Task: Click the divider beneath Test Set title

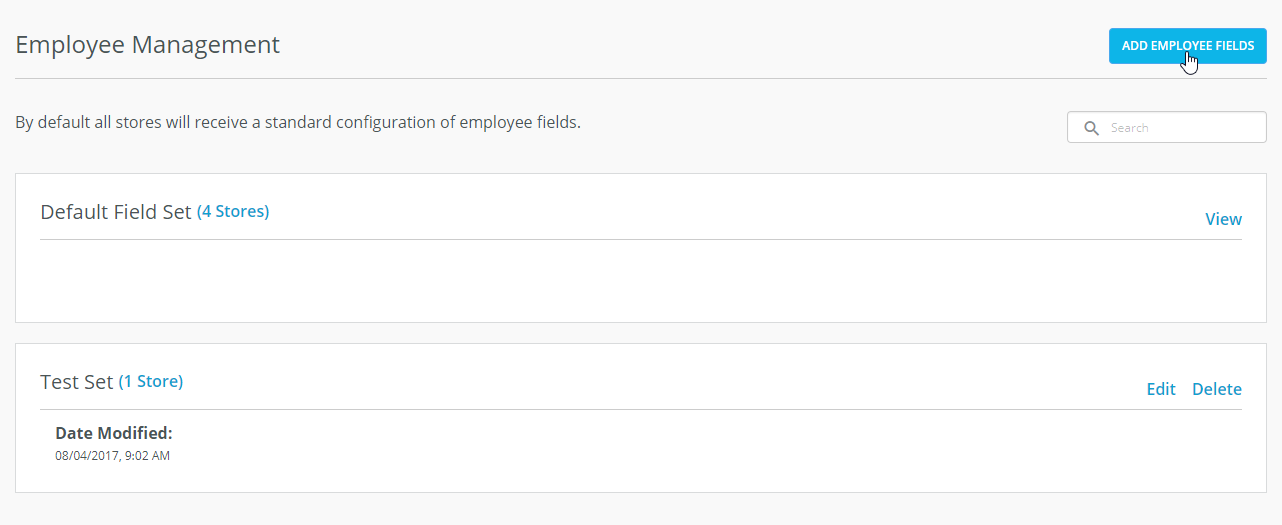Action: click(x=640, y=409)
